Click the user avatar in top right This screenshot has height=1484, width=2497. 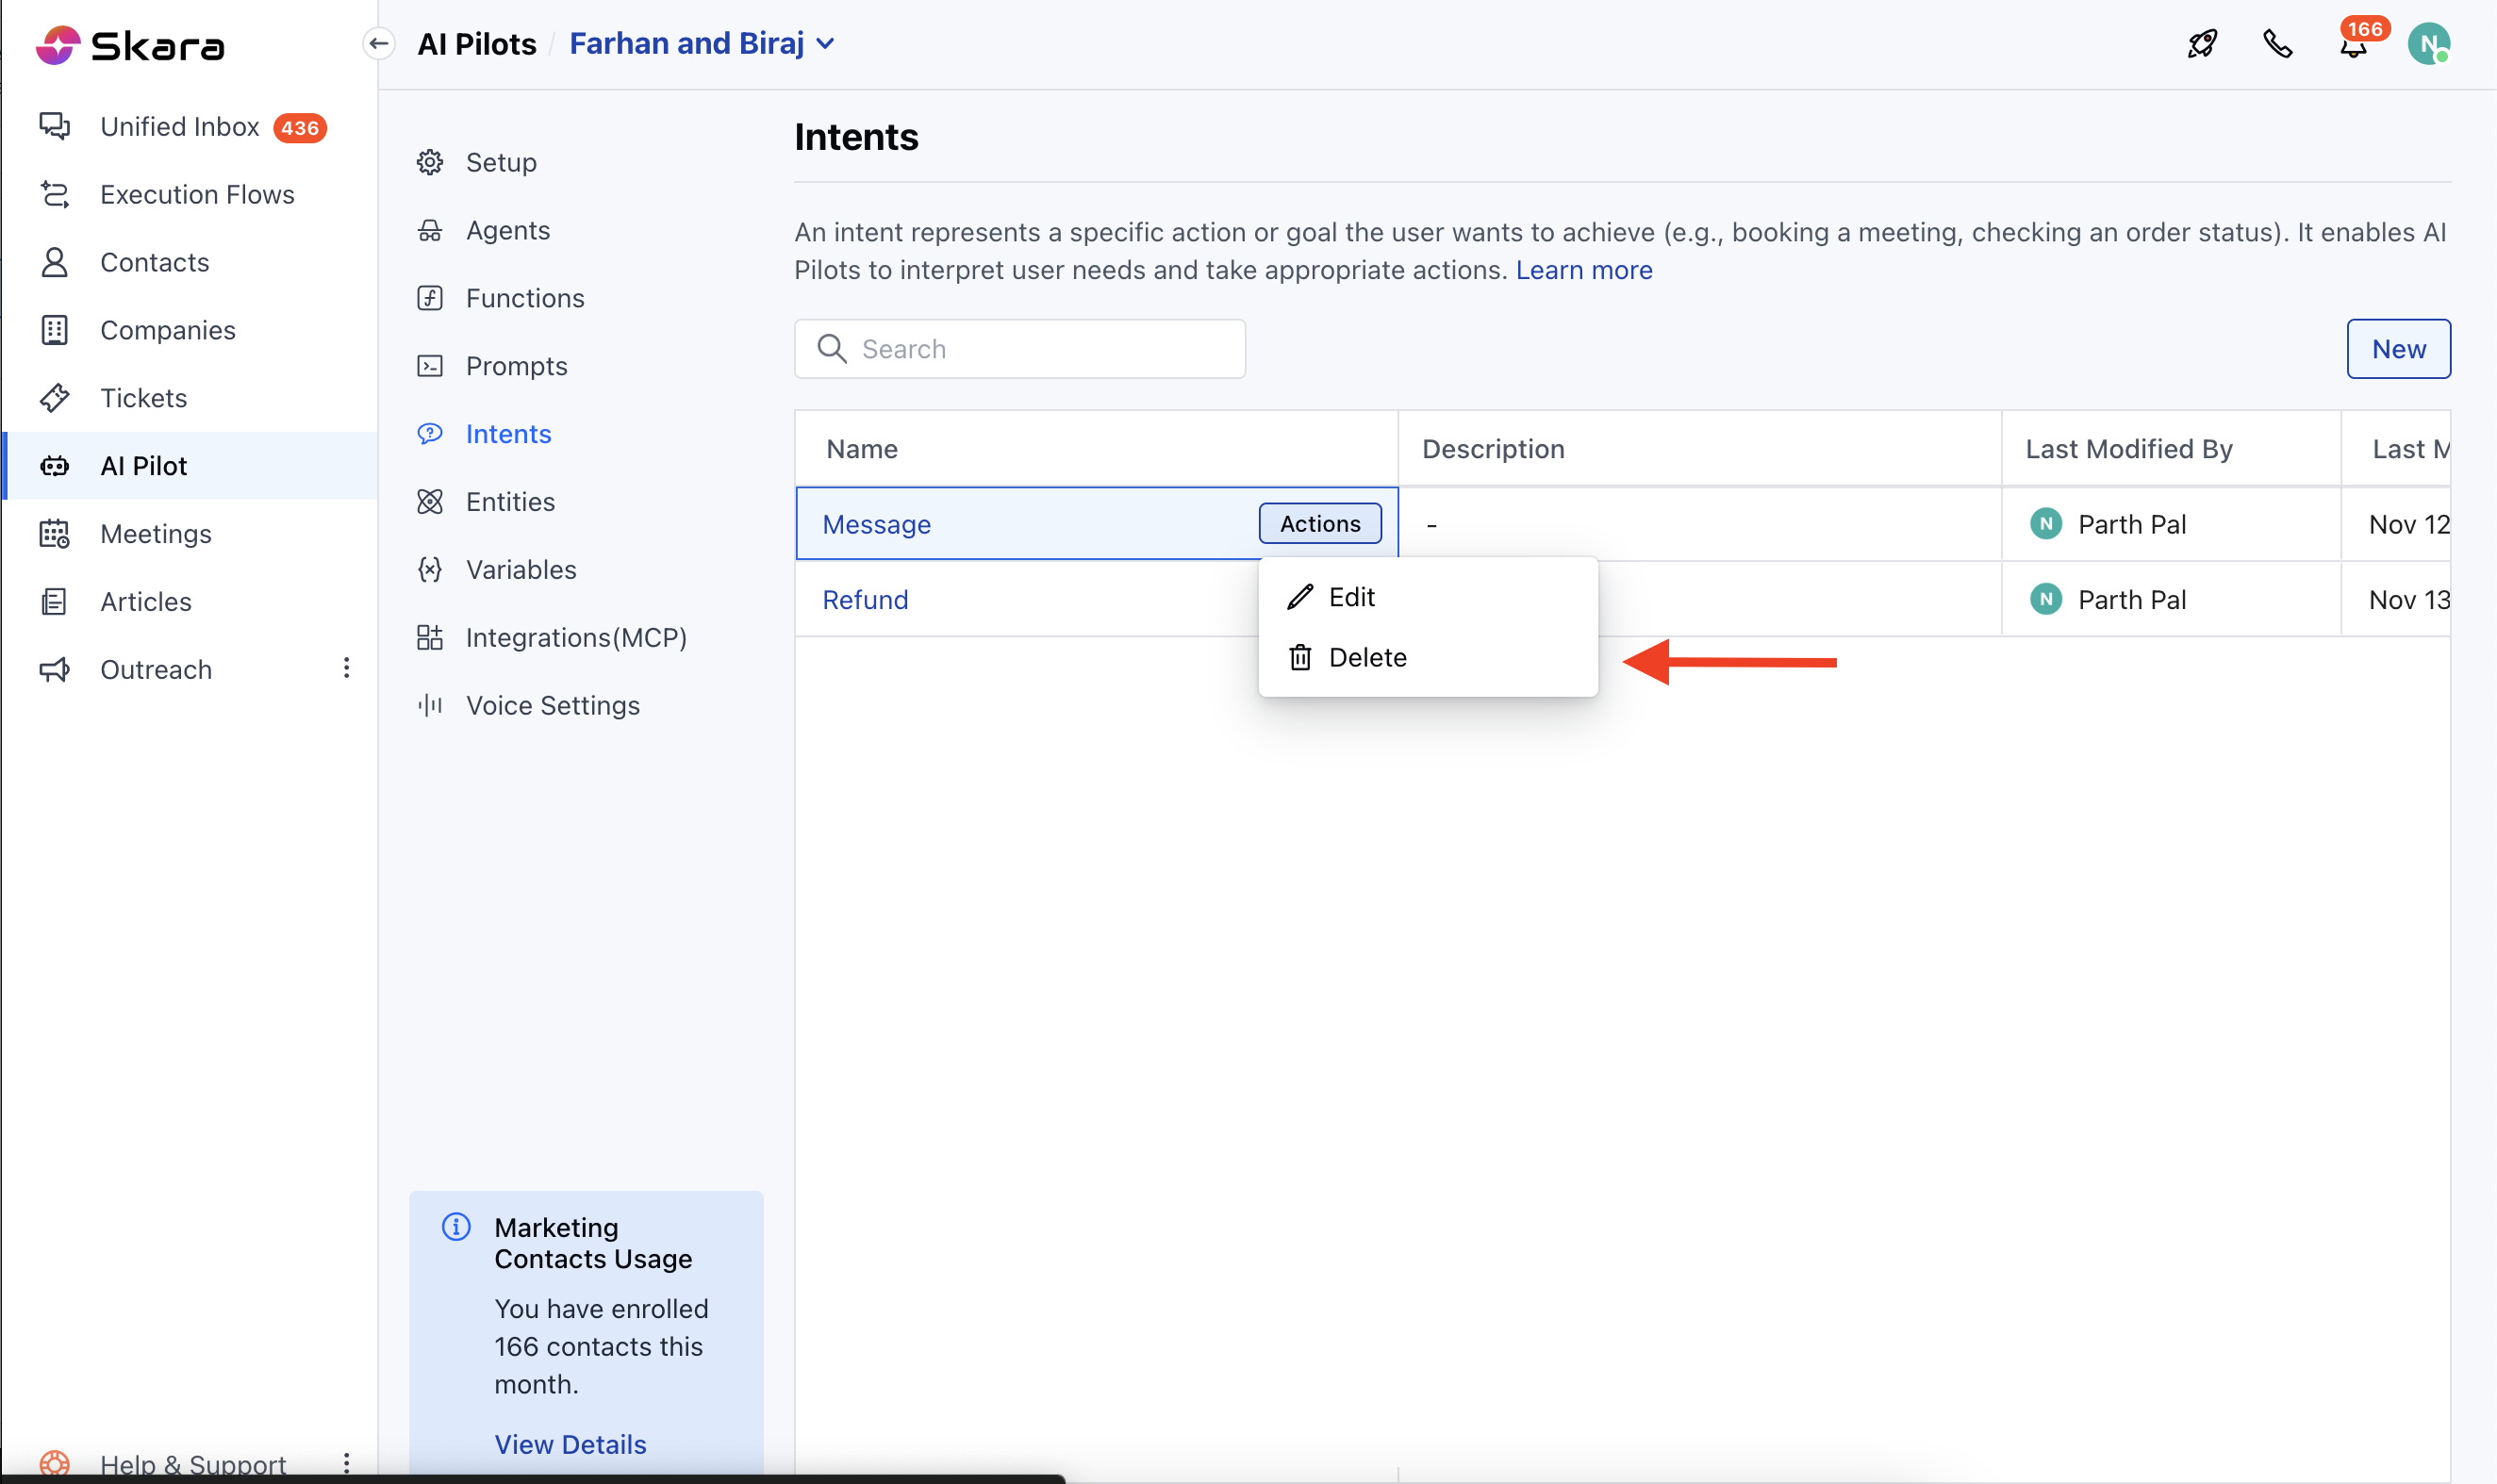tap(2427, 44)
